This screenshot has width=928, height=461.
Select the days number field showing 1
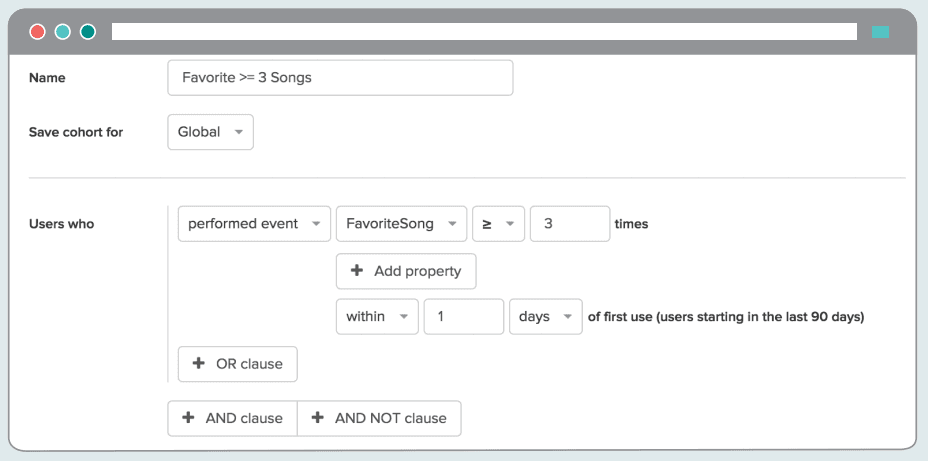click(463, 316)
